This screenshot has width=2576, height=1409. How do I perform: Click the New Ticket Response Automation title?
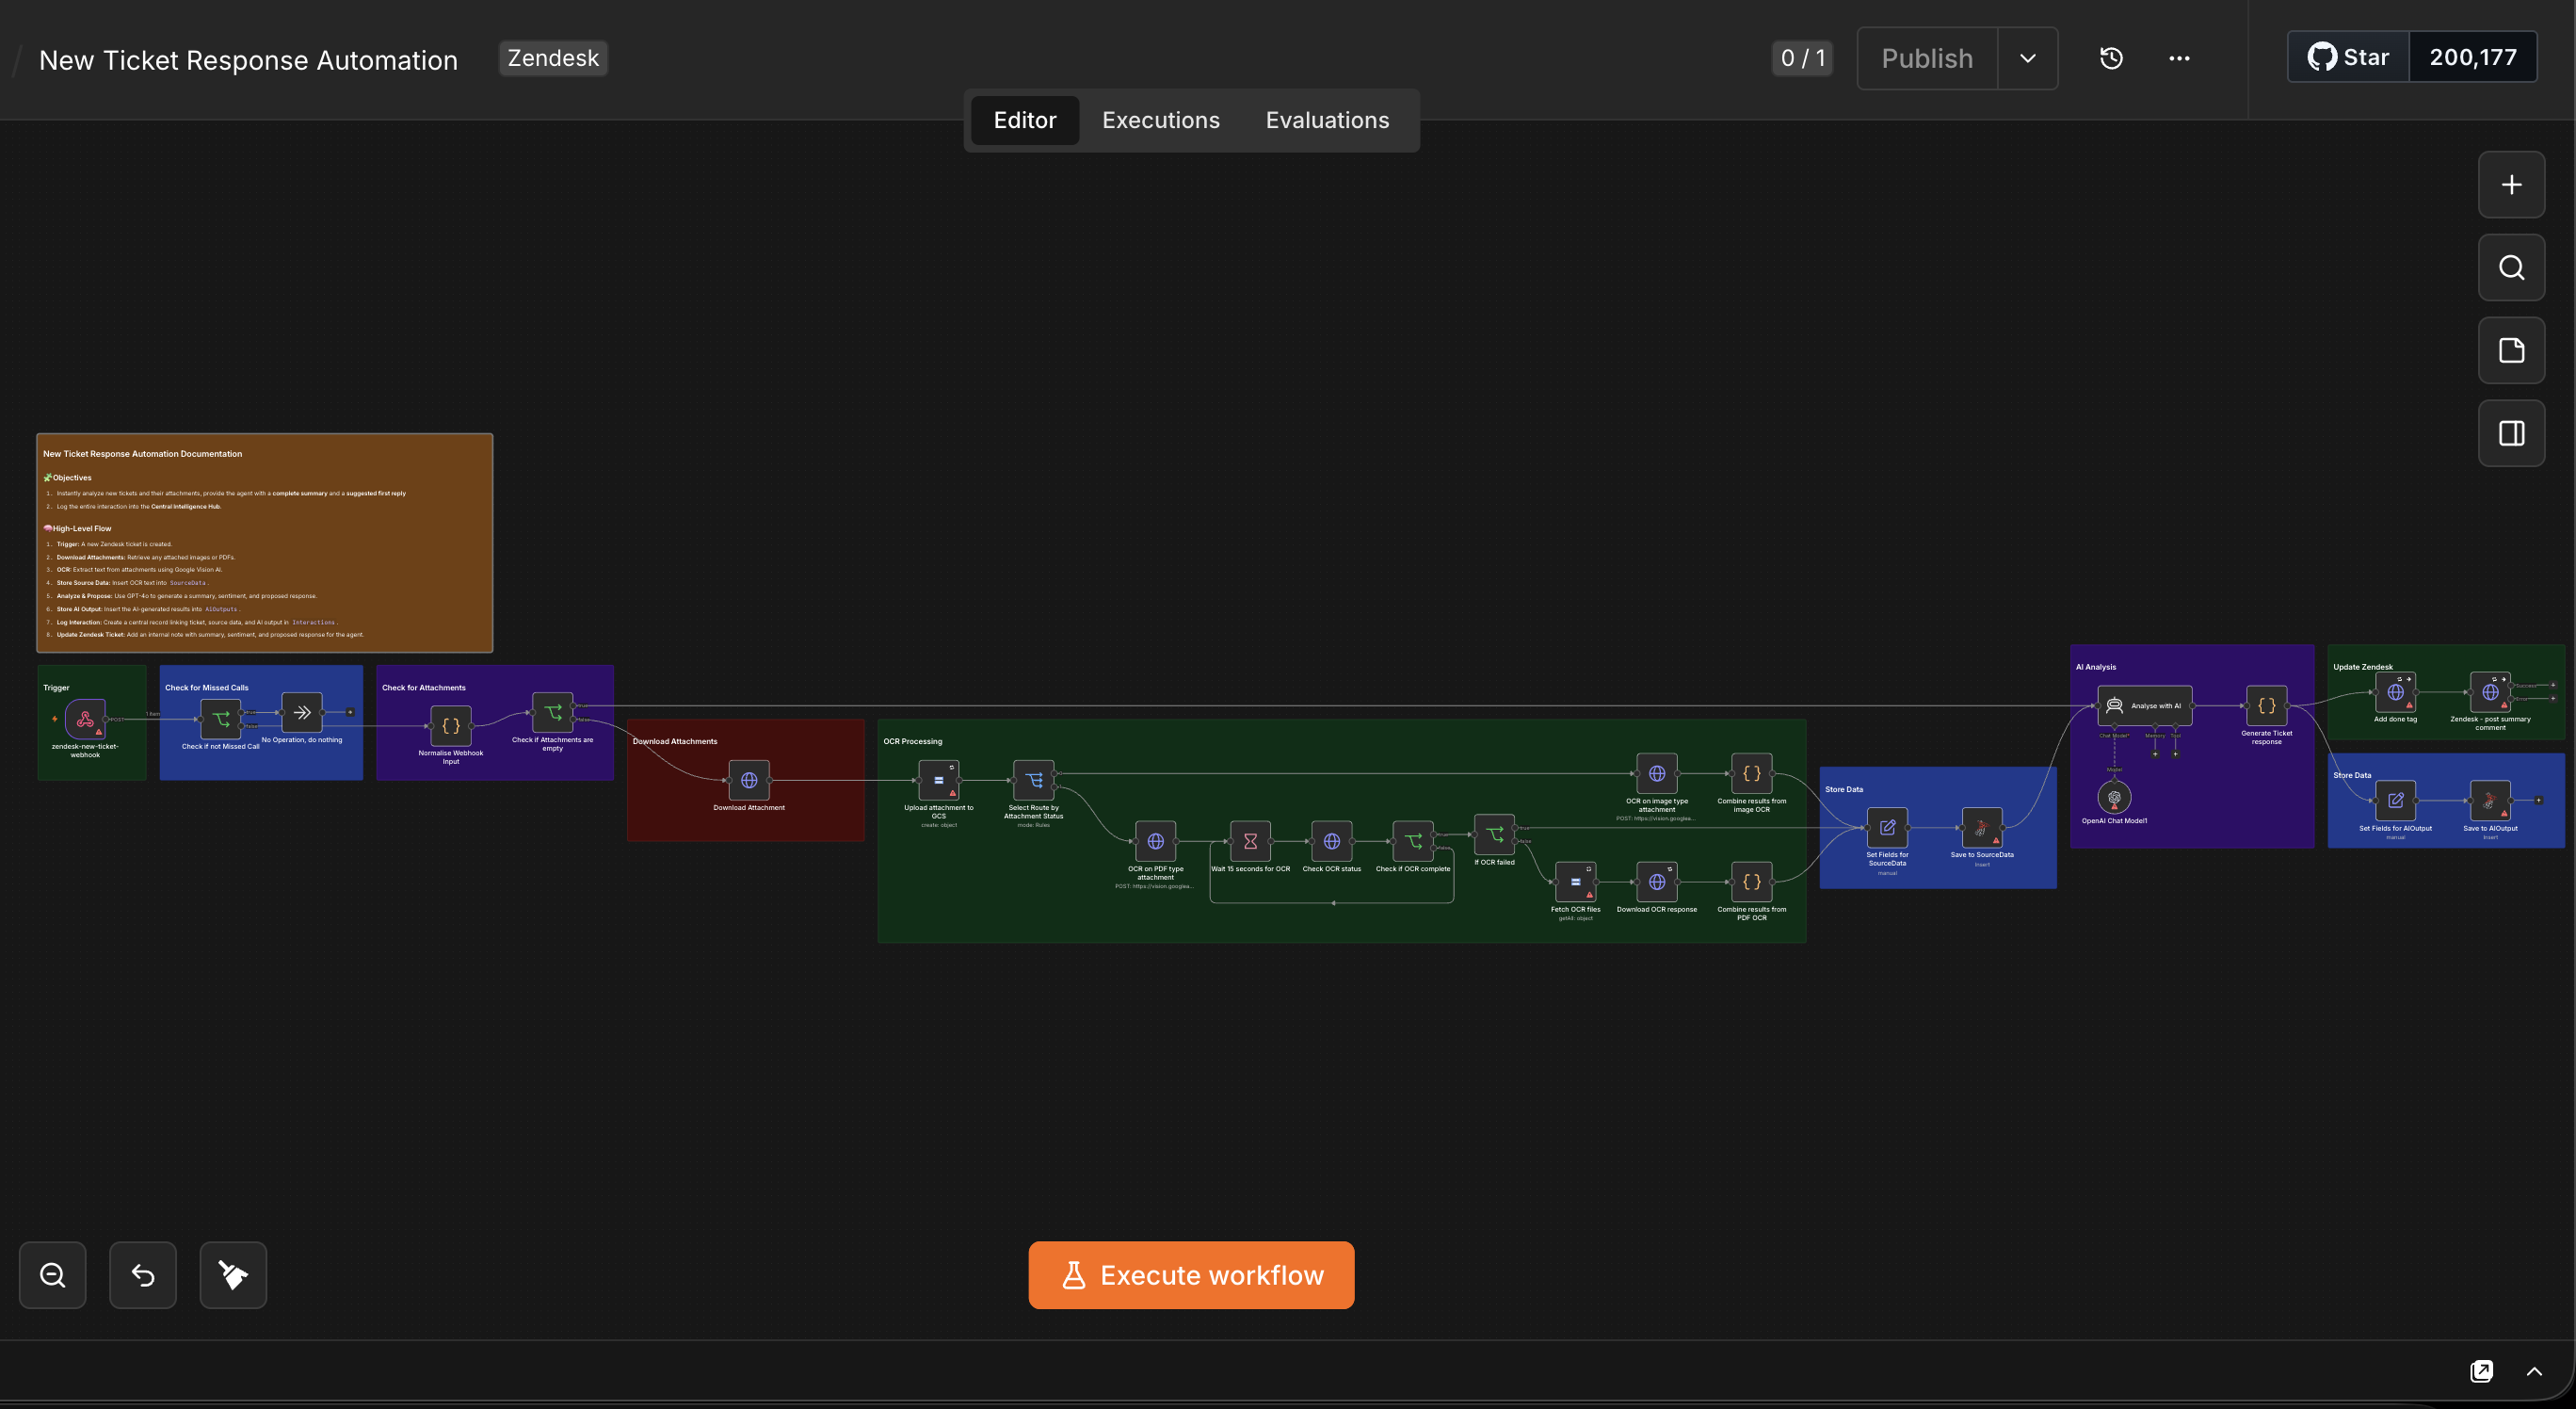248,60
